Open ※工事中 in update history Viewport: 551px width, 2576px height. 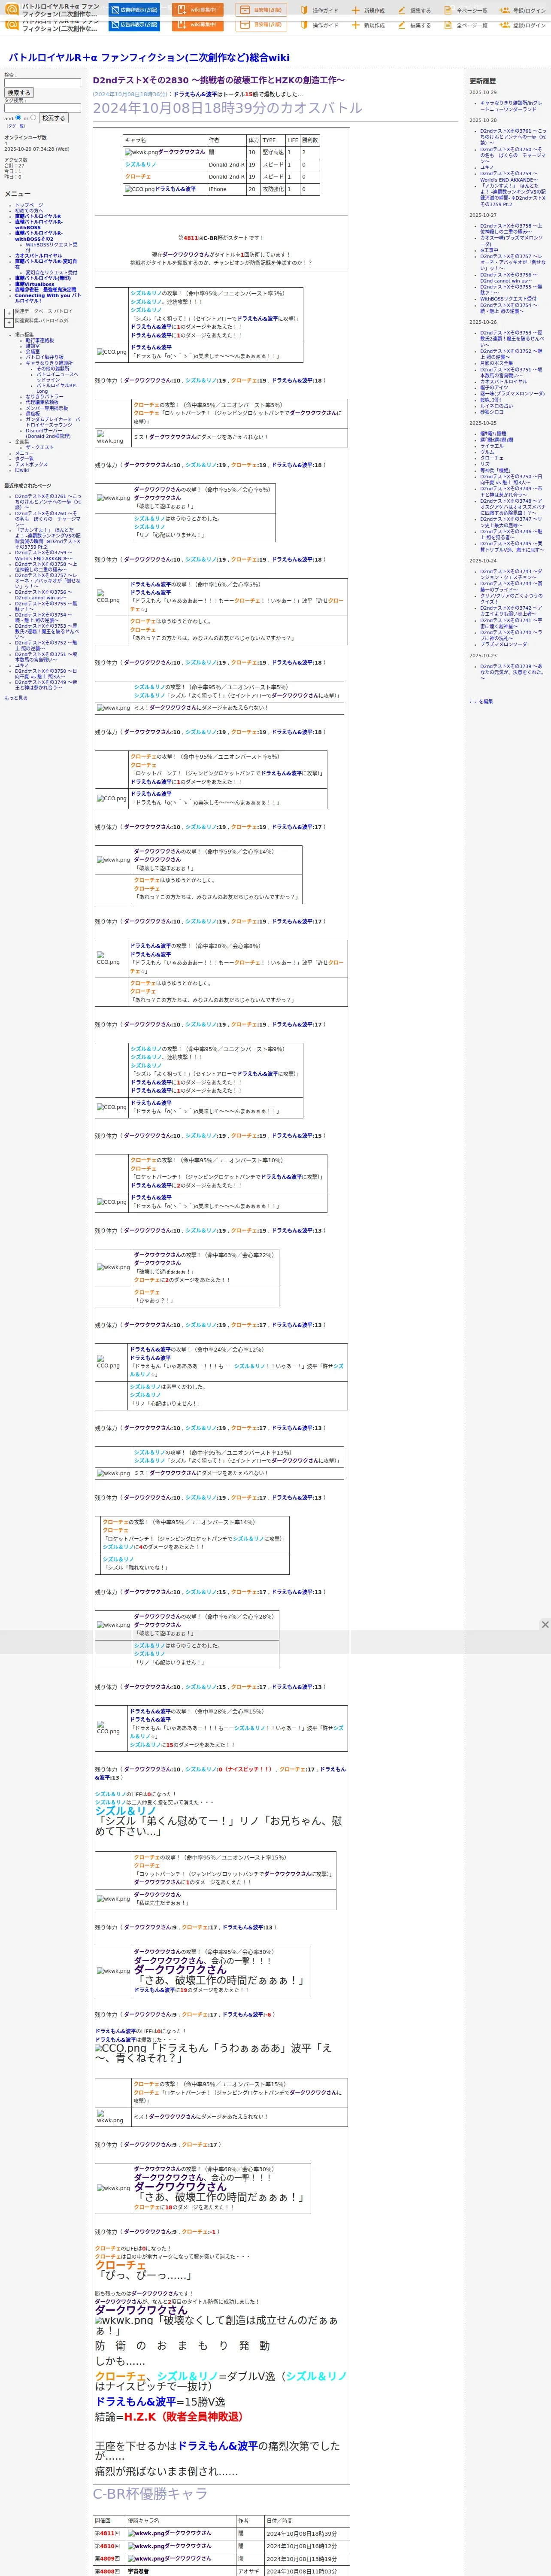(x=489, y=250)
